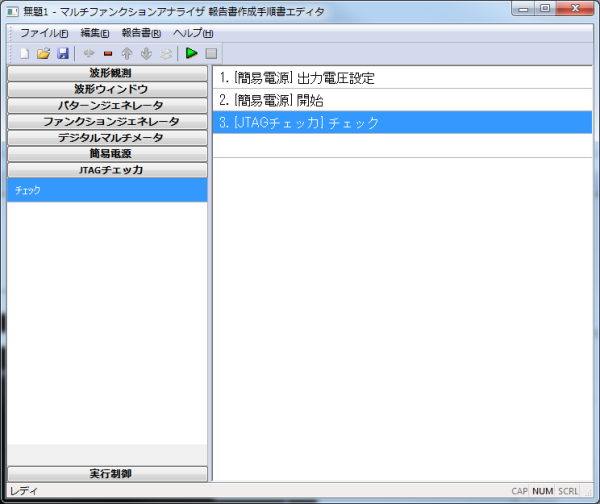600x504 pixels.
Task: Expand the 波形観測 category
Action: (108, 73)
